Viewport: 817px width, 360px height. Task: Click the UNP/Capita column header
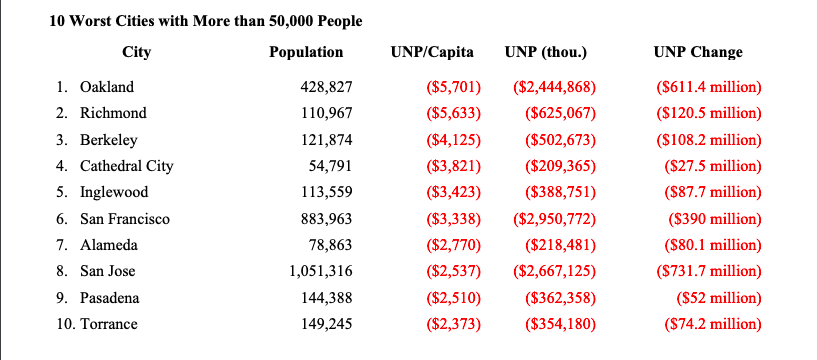click(432, 53)
